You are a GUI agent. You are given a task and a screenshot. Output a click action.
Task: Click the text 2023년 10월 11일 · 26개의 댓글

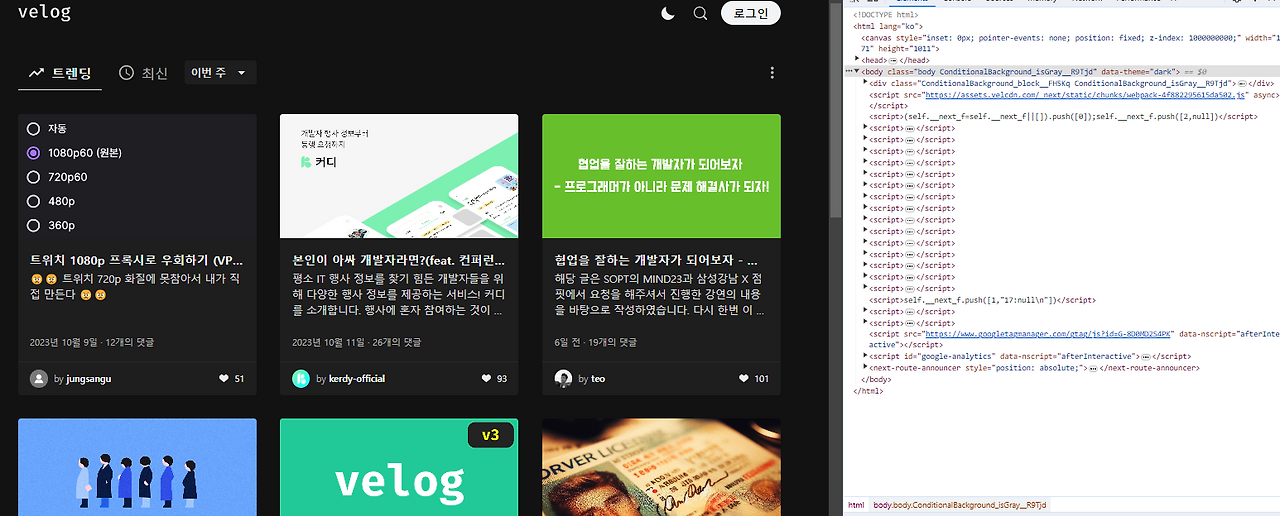click(x=356, y=342)
